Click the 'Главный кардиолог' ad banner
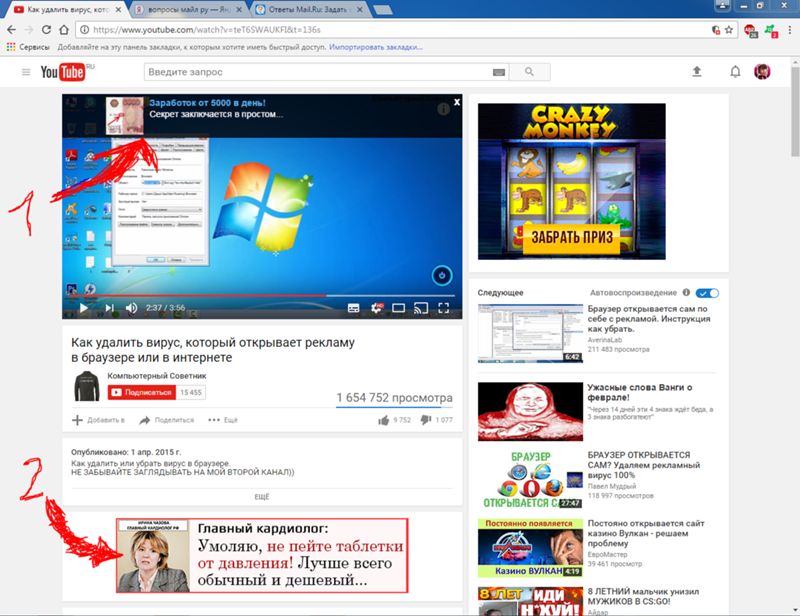 pyautogui.click(x=262, y=555)
